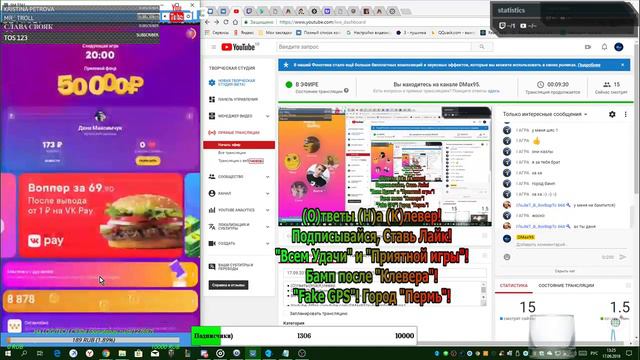Focus the YouTube search field

374,47
